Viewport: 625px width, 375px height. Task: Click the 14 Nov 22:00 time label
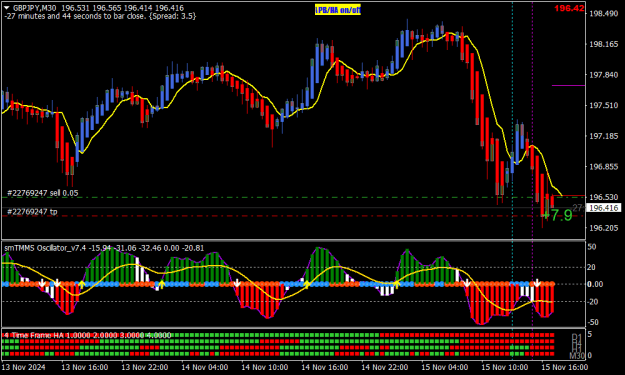point(385,367)
